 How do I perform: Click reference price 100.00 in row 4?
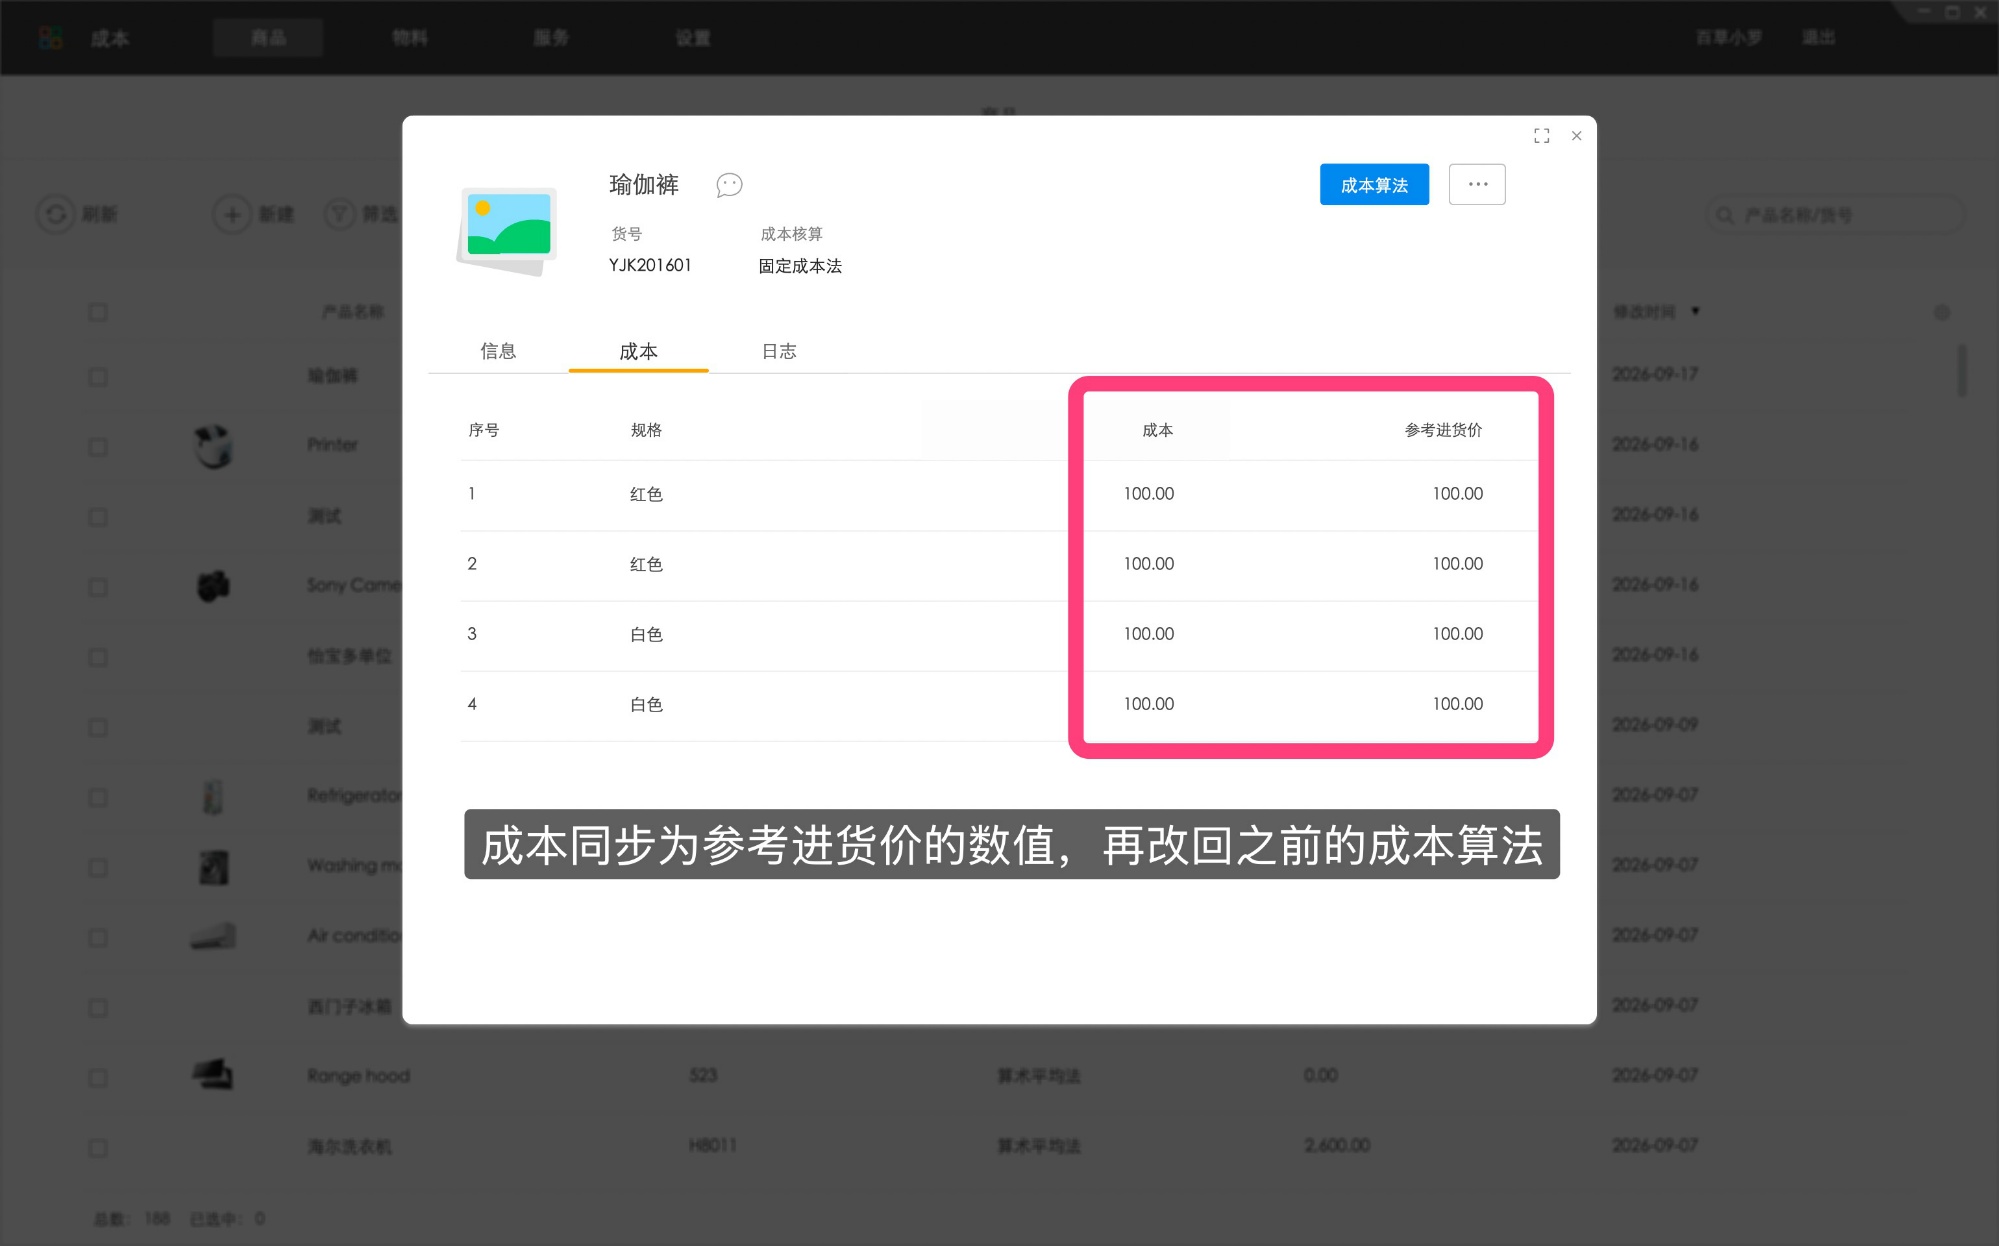[1457, 704]
